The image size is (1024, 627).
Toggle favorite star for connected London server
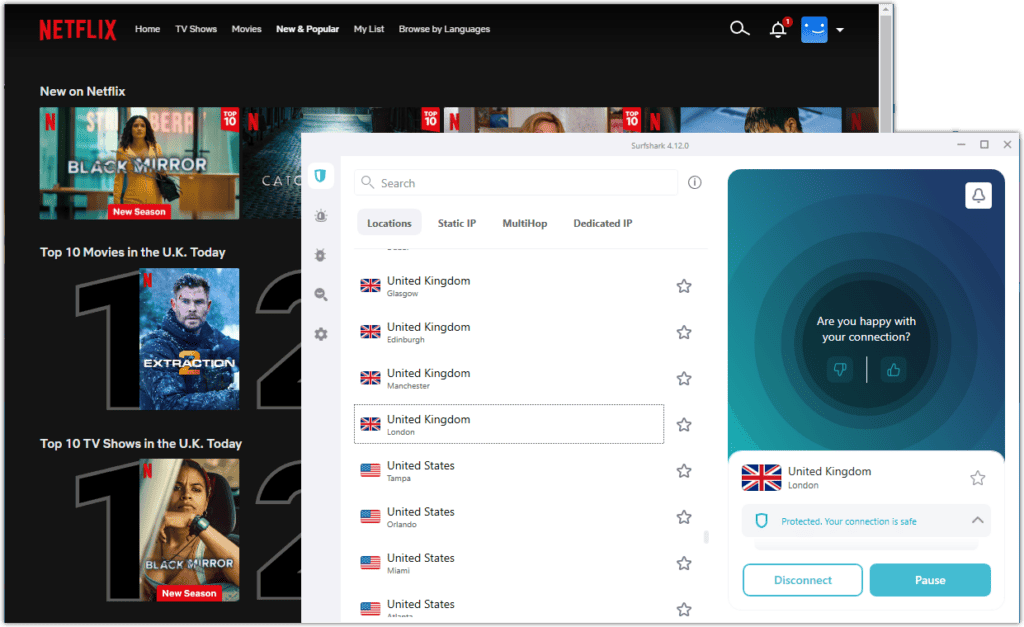pos(977,478)
